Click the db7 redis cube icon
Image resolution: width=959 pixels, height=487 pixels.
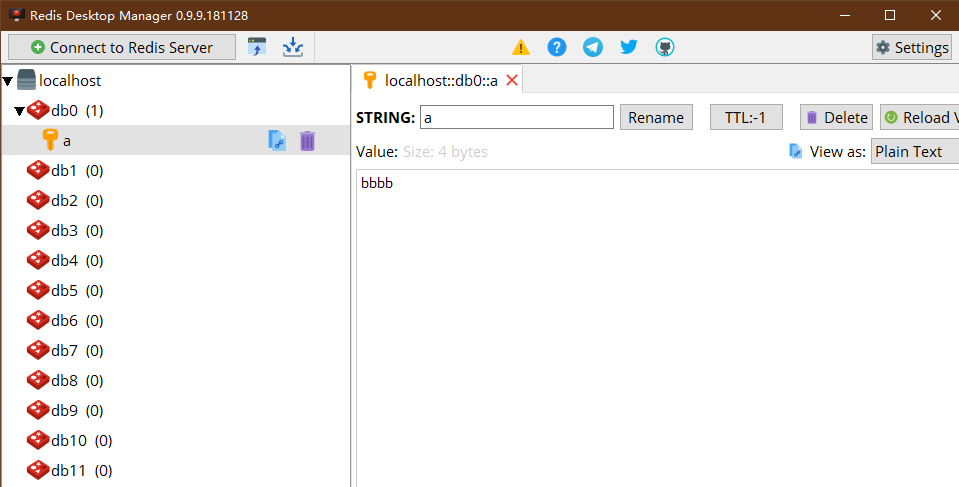(38, 350)
